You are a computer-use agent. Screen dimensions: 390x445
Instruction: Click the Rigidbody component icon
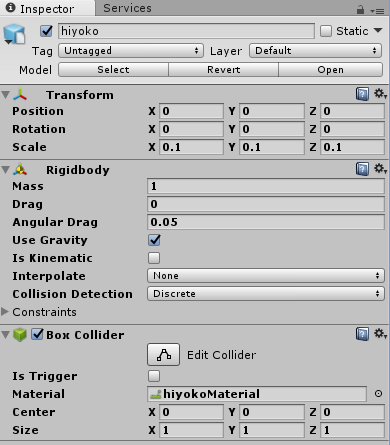[x=20, y=170]
